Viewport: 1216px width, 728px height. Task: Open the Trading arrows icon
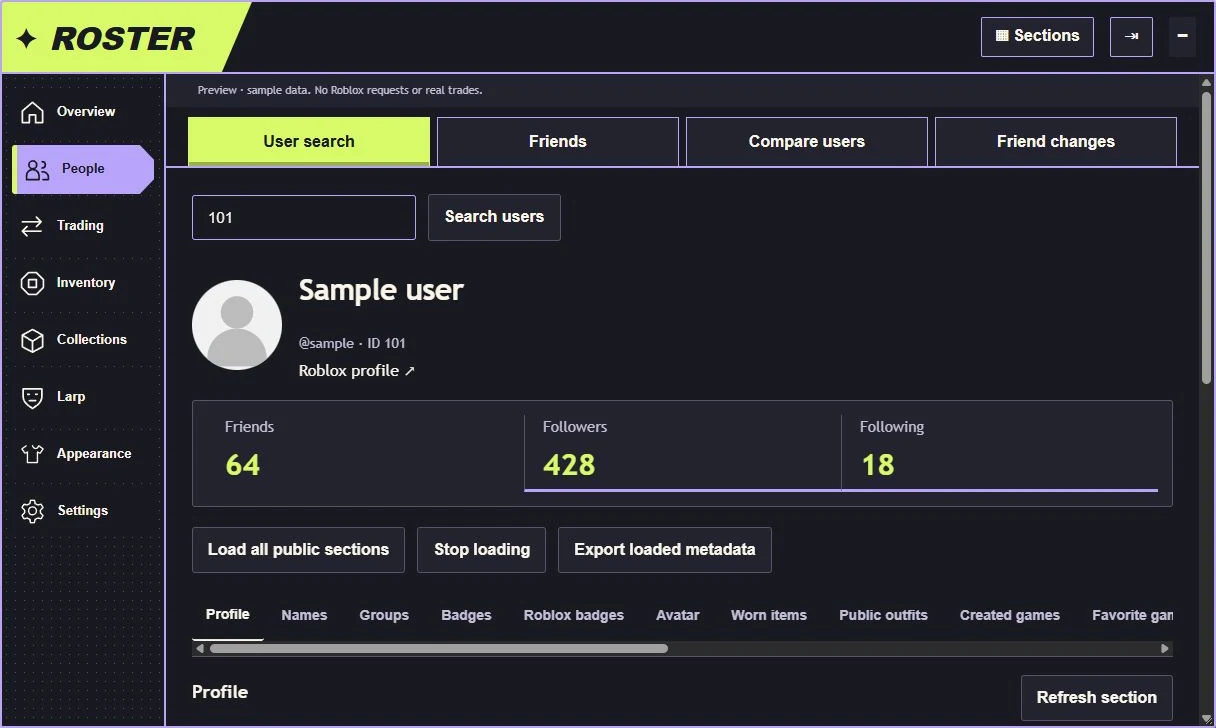pos(32,226)
